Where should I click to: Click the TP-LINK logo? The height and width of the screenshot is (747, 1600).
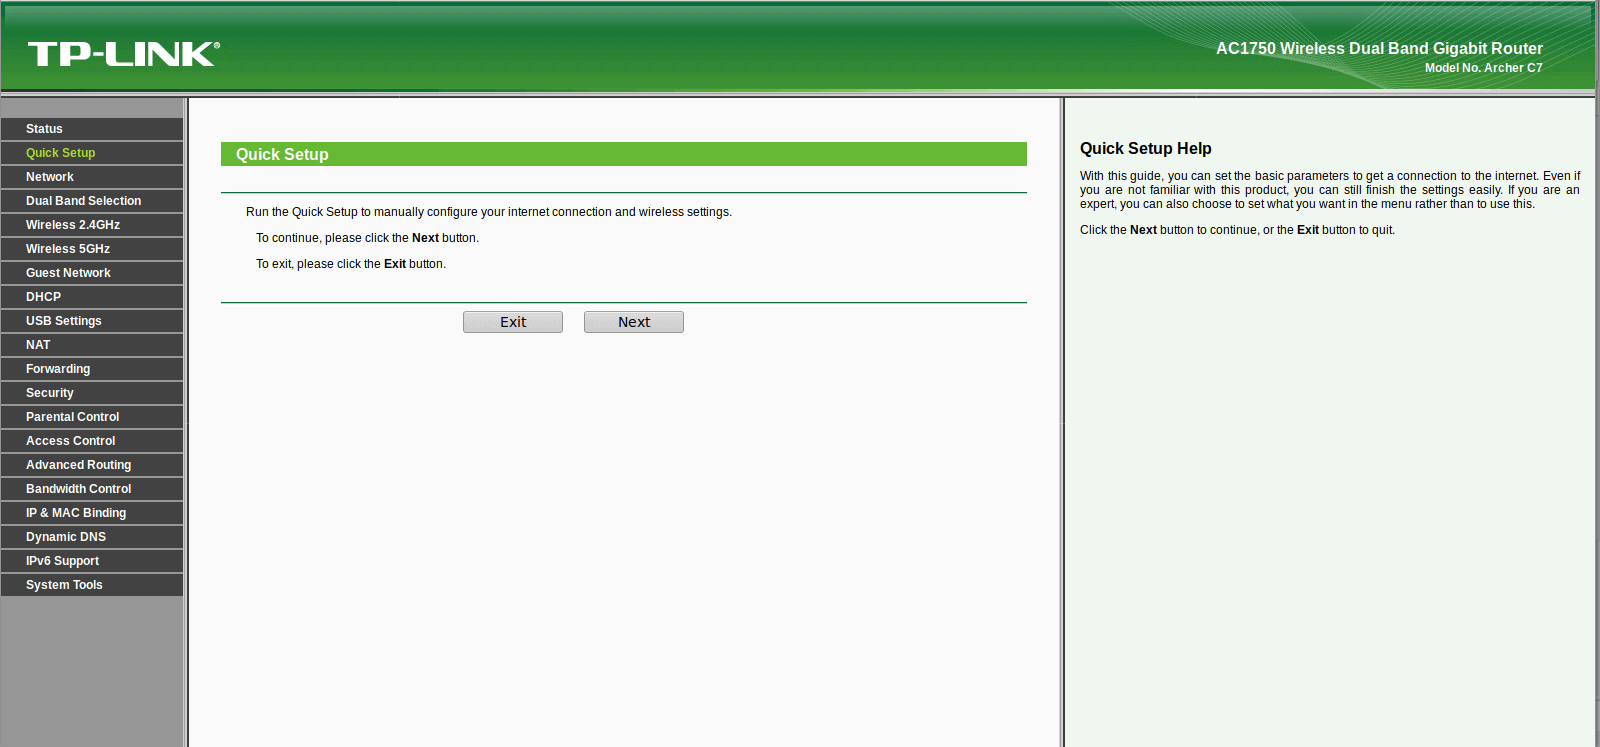click(x=123, y=54)
